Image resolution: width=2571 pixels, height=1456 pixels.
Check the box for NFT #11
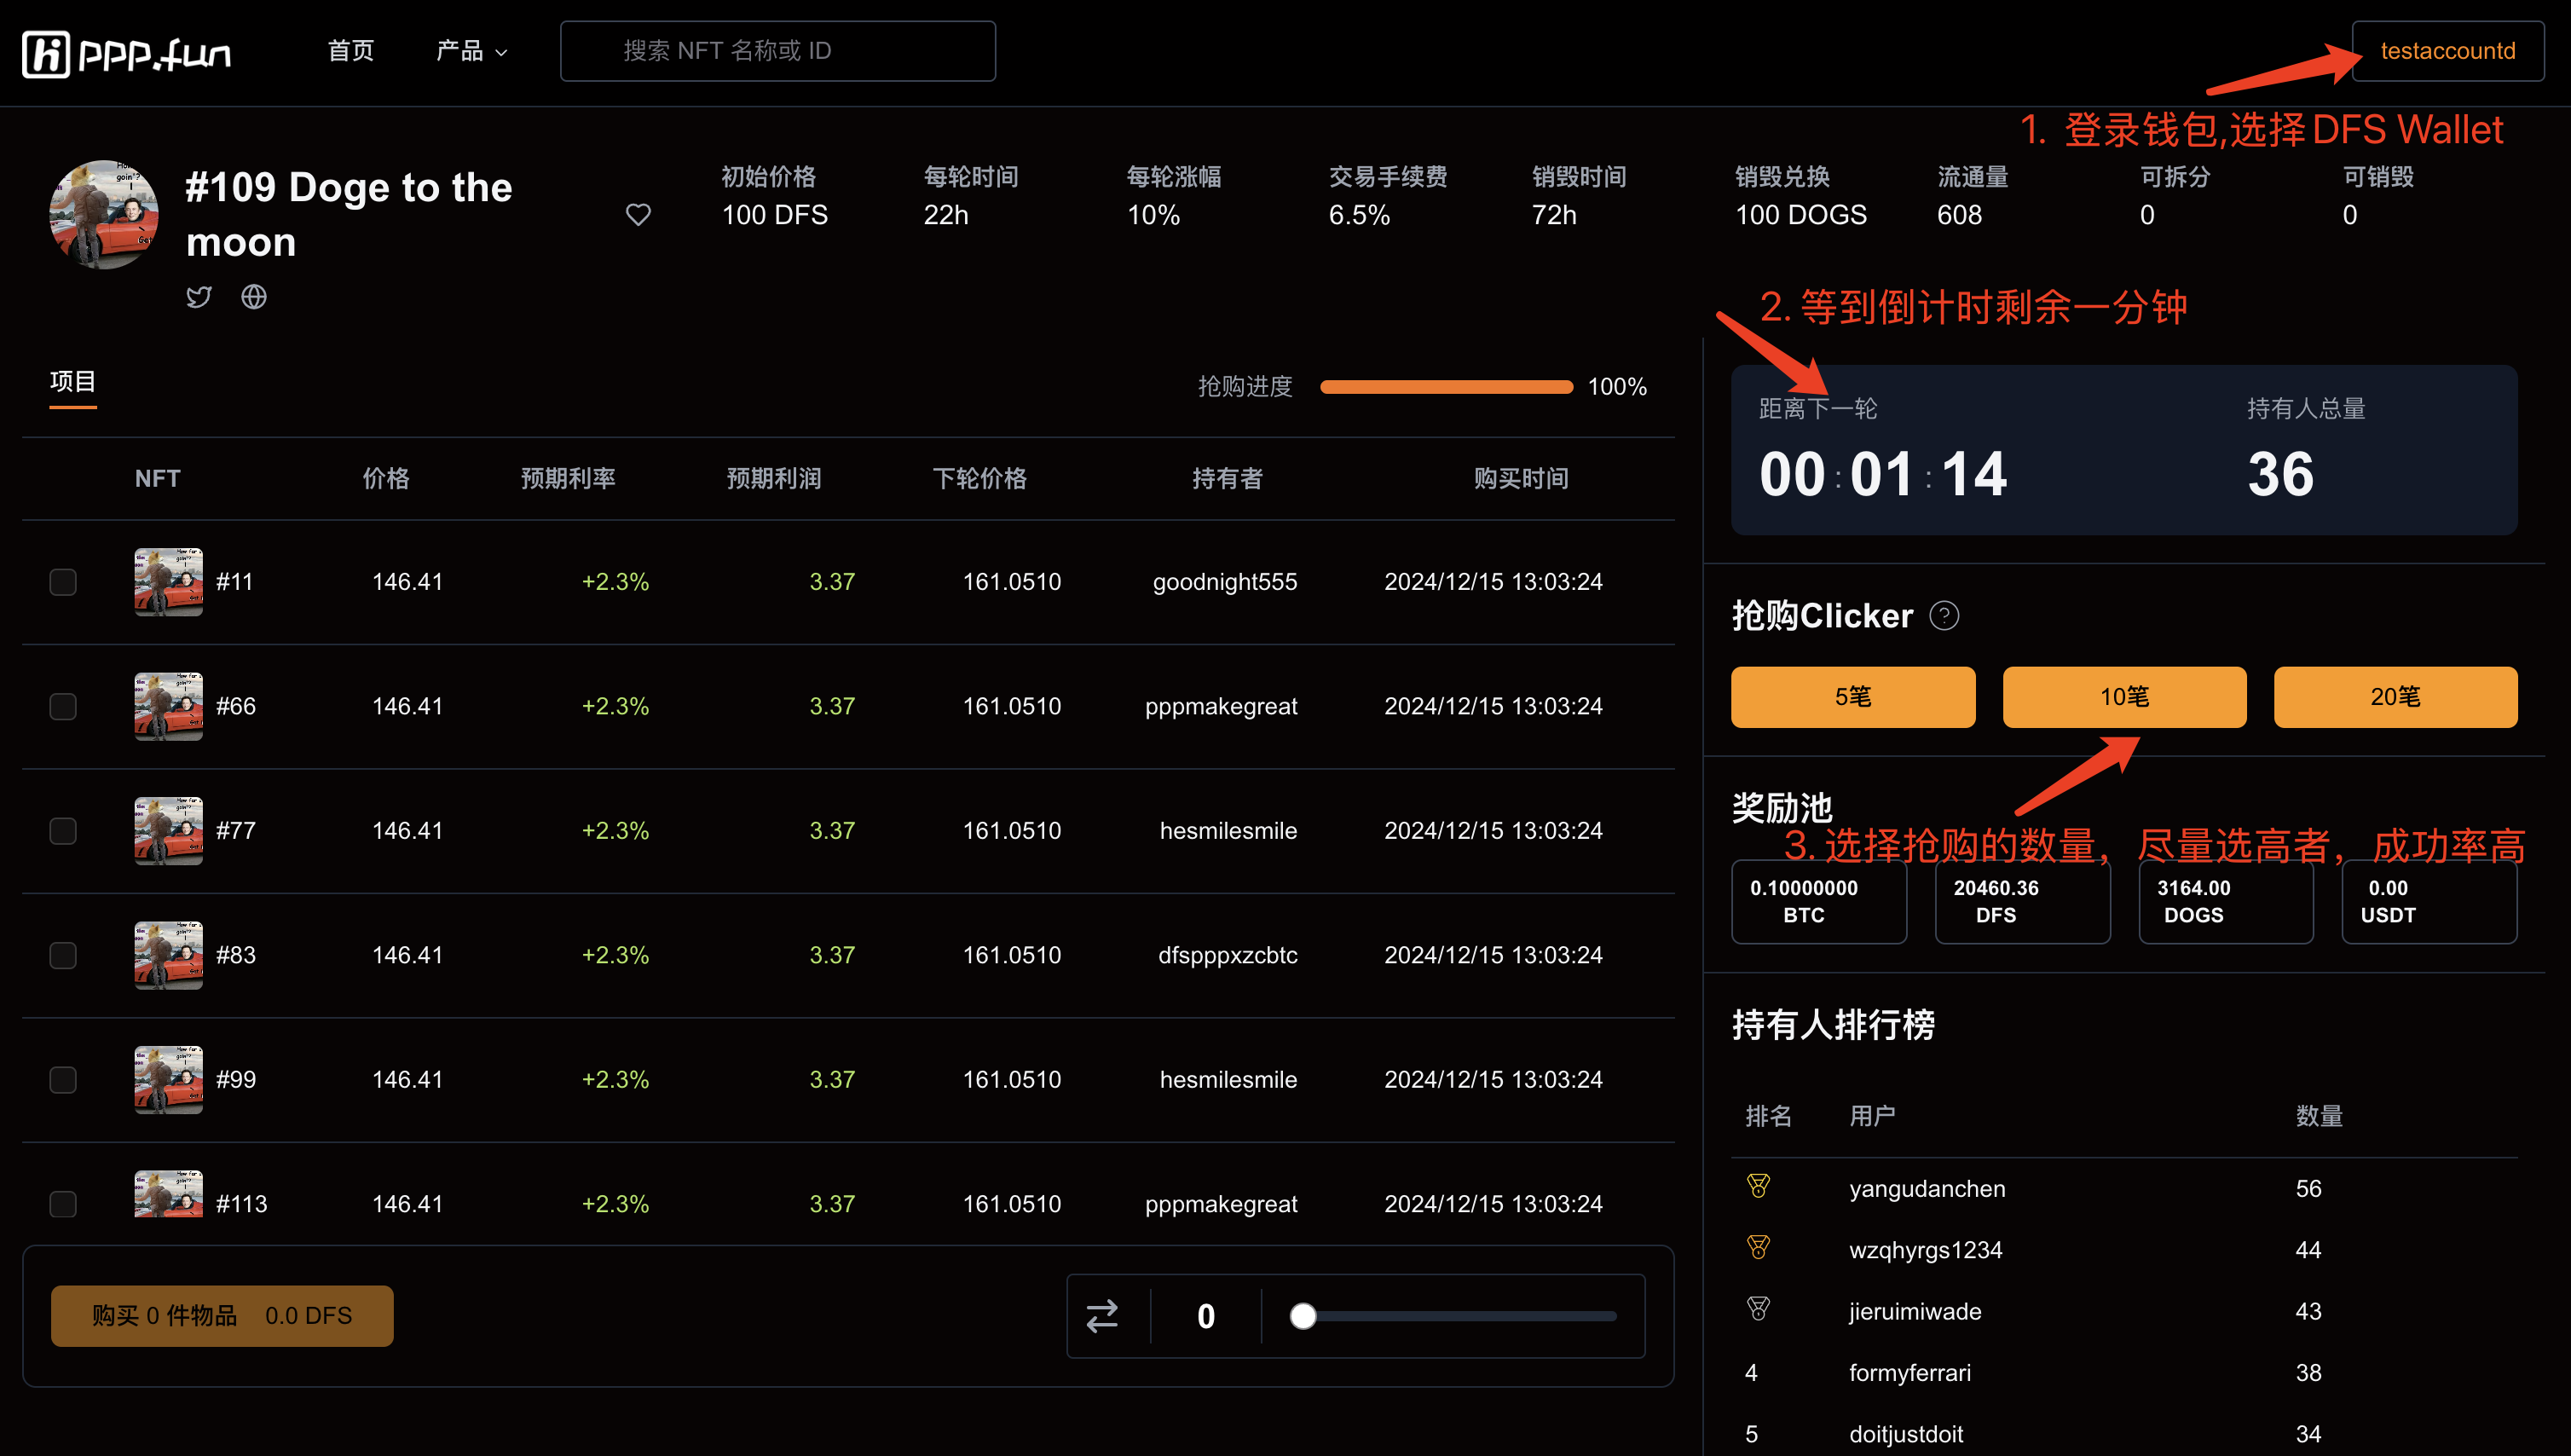pos(63,582)
